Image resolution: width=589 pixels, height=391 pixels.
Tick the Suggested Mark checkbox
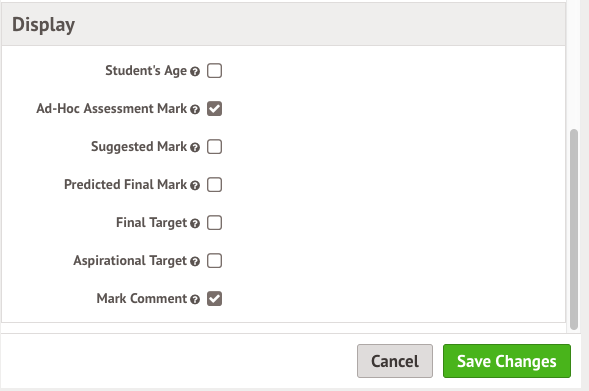click(x=214, y=146)
